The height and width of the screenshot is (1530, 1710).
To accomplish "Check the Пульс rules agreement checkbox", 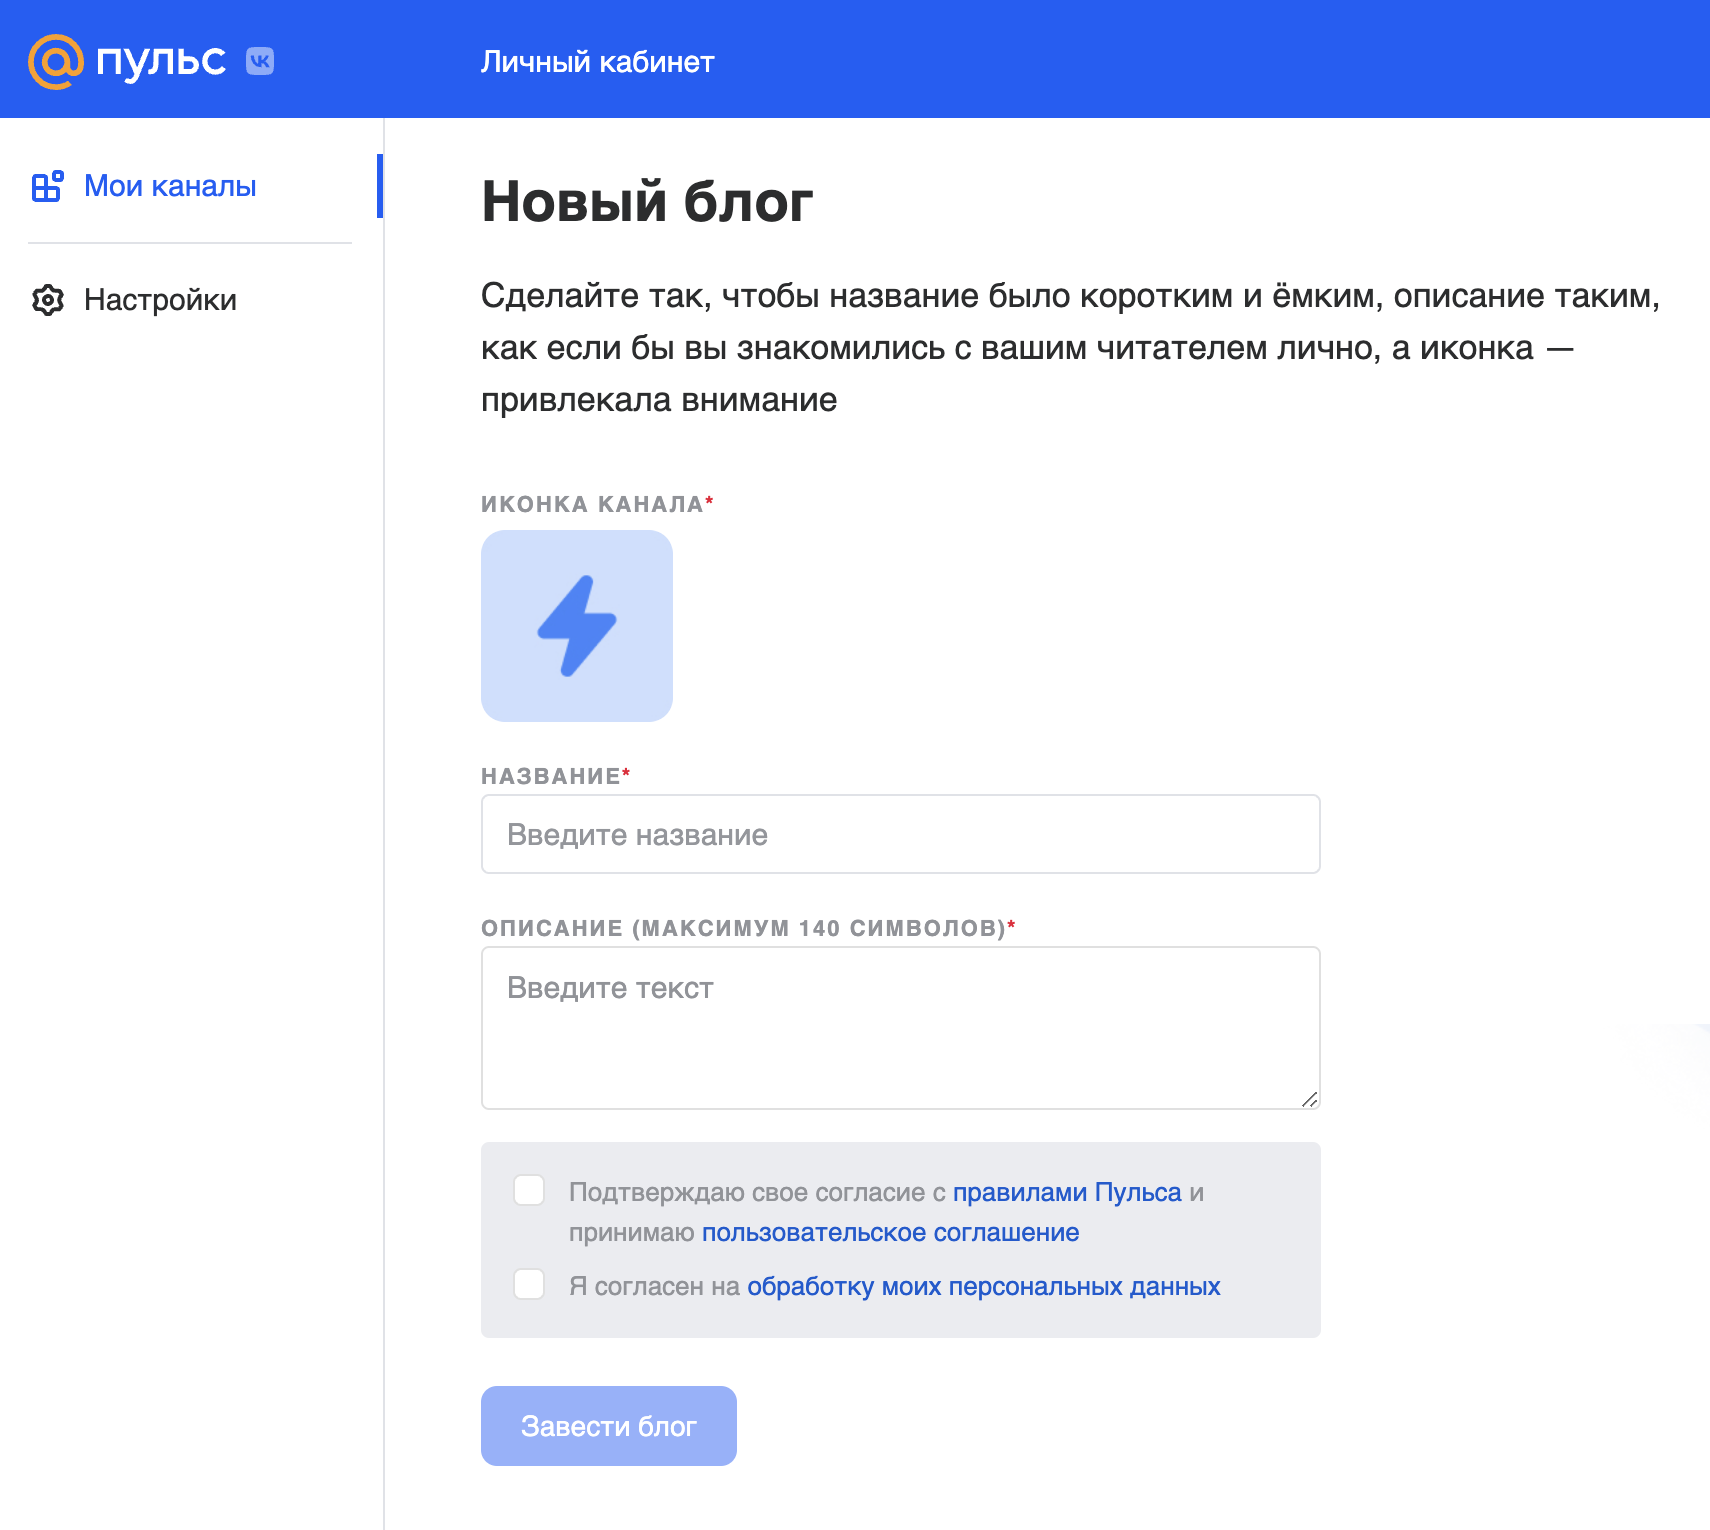I will click(529, 1190).
